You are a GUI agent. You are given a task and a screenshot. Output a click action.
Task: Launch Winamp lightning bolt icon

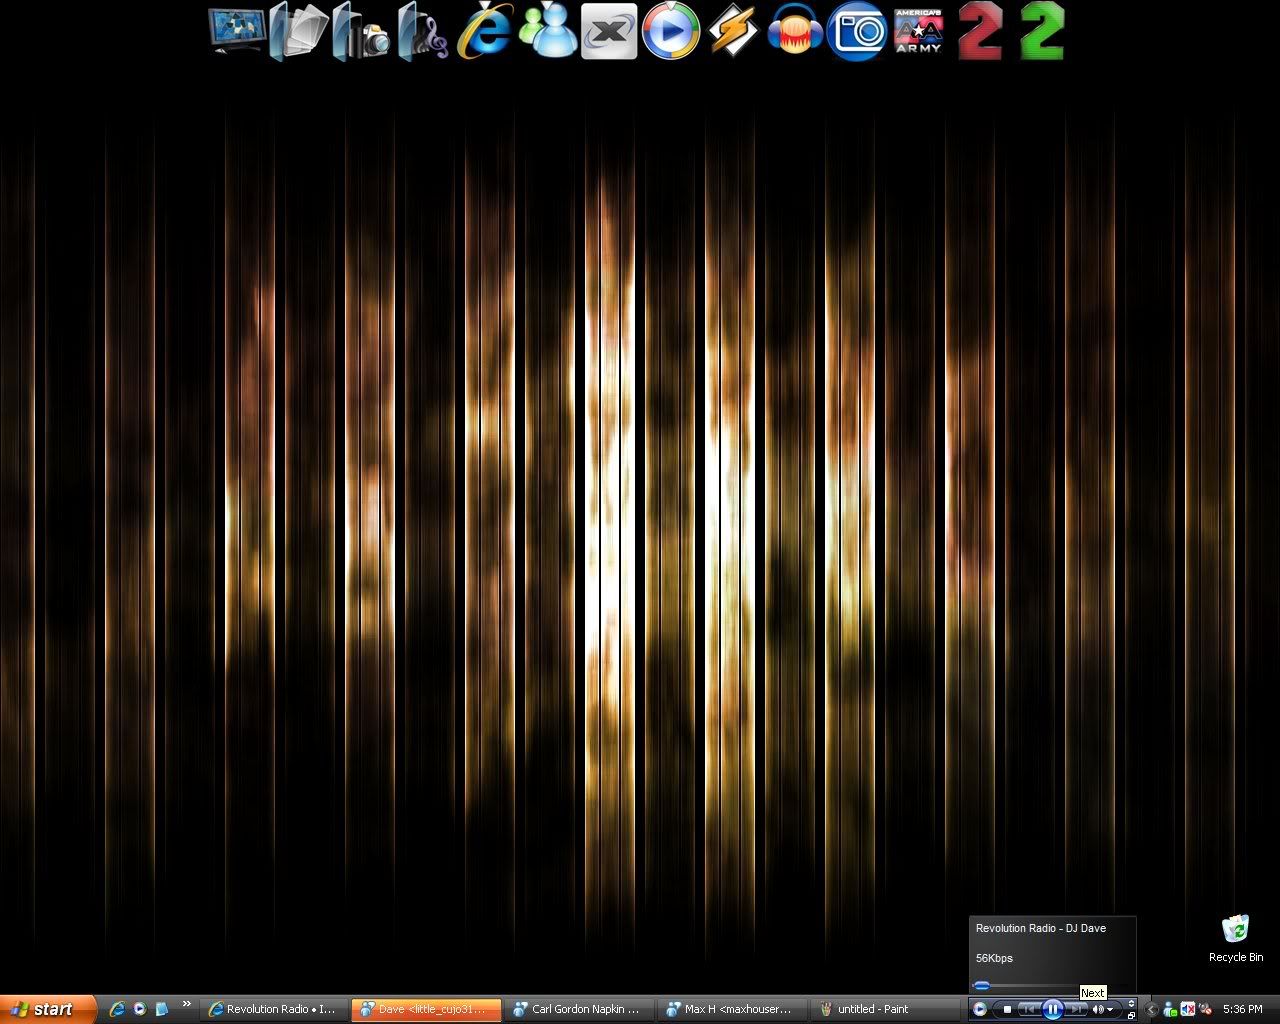click(733, 32)
